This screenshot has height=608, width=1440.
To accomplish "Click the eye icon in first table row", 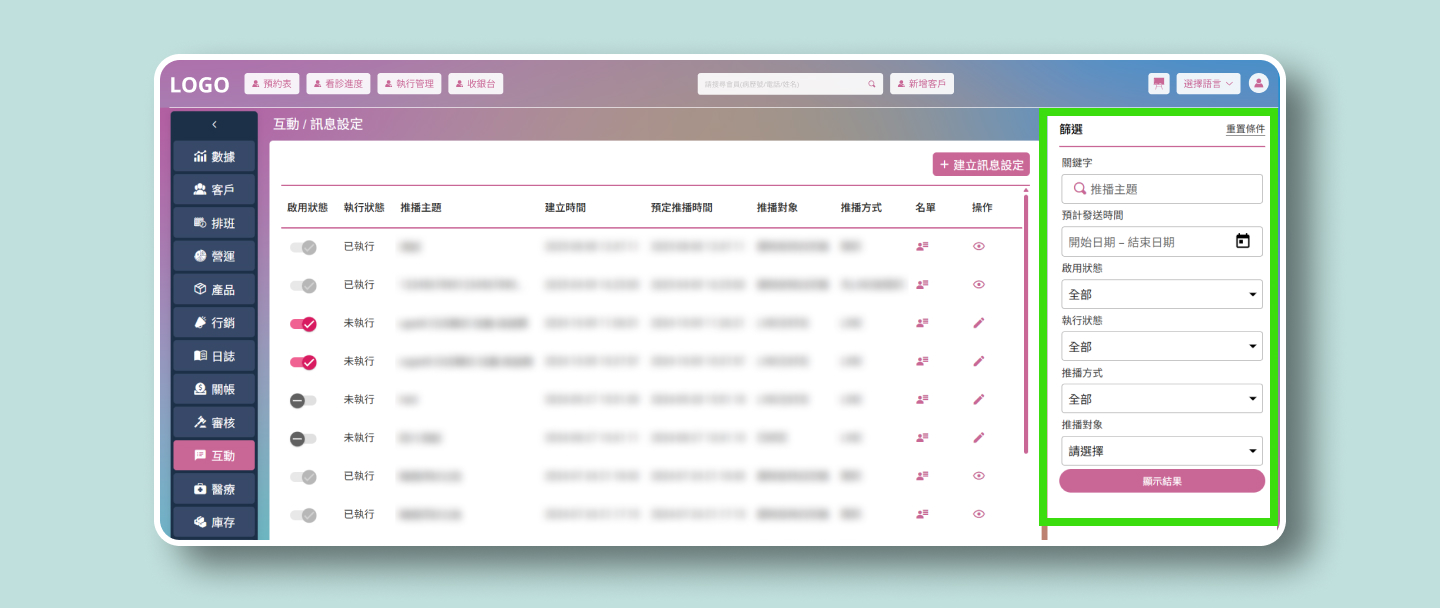I will 978,246.
